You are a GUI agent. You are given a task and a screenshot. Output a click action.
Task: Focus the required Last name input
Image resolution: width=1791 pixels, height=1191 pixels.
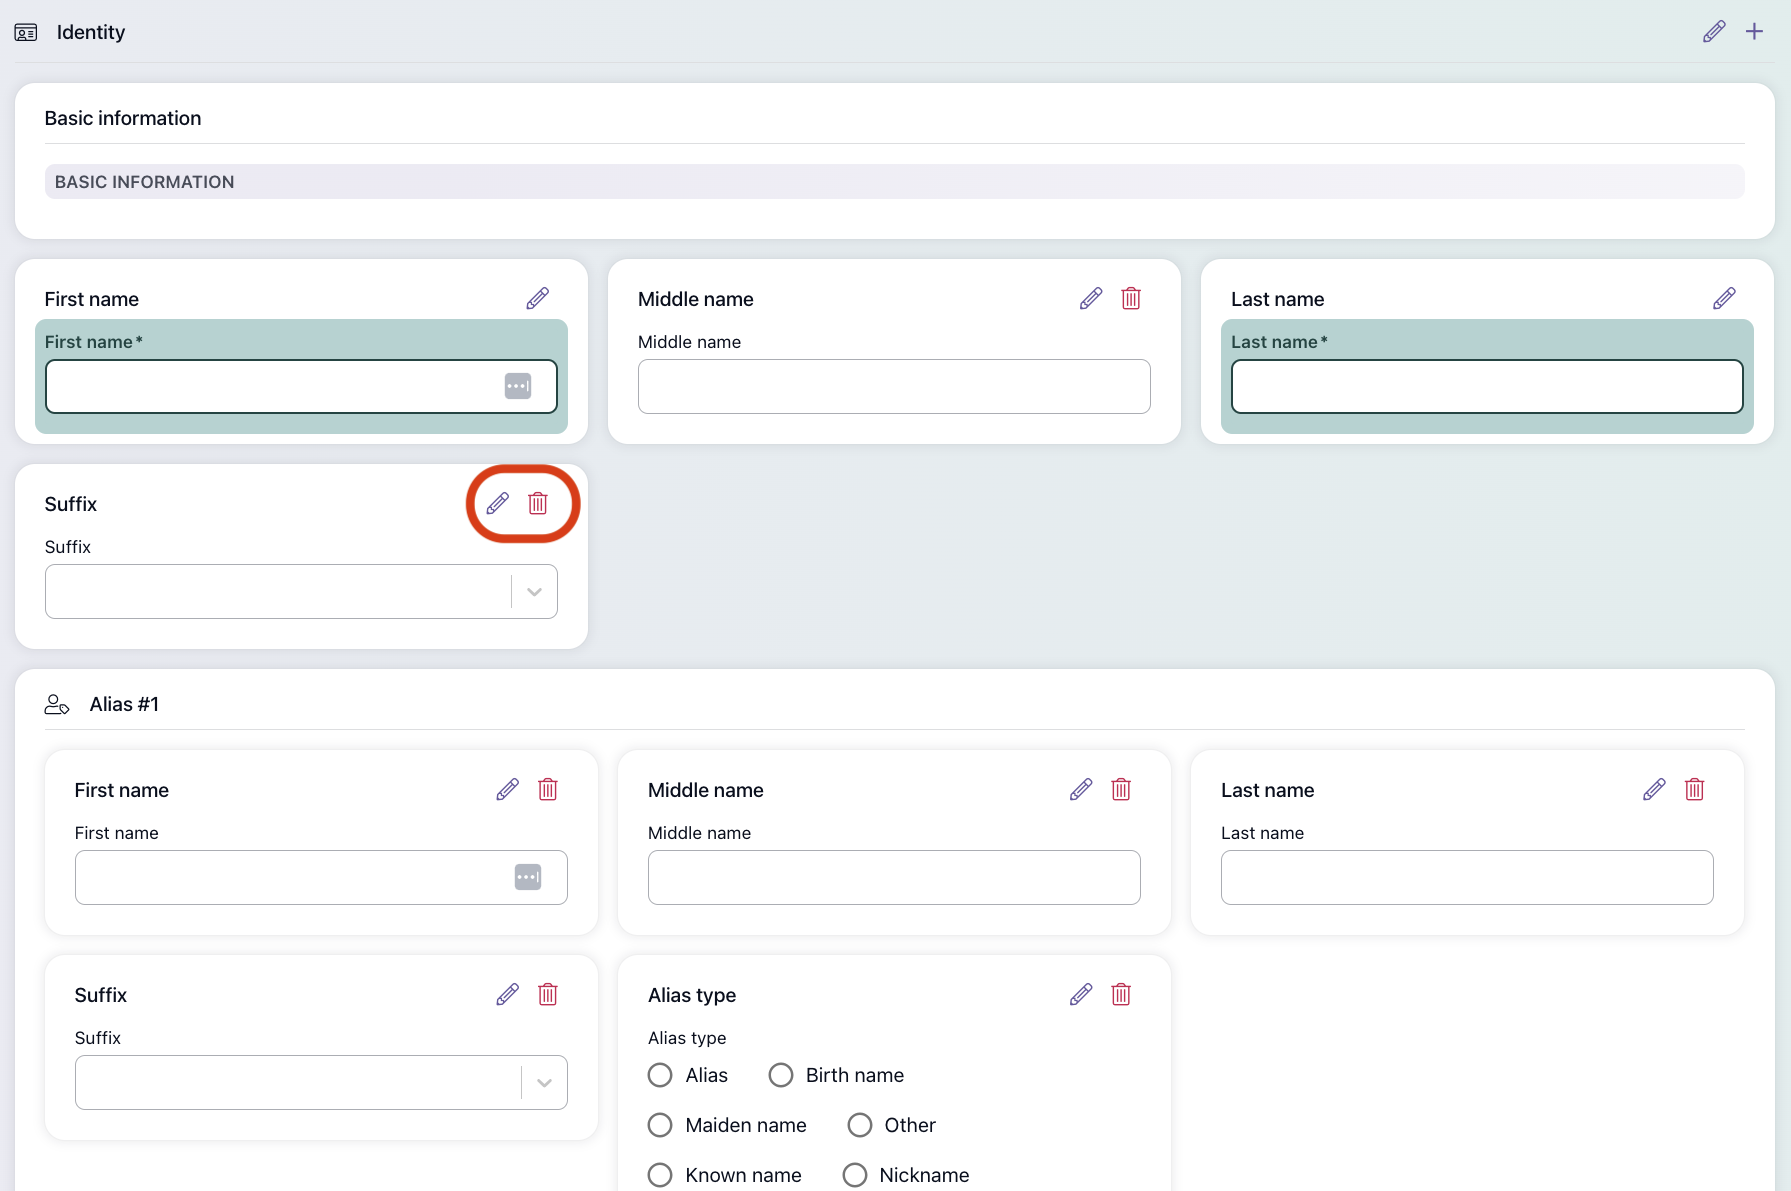[1487, 386]
